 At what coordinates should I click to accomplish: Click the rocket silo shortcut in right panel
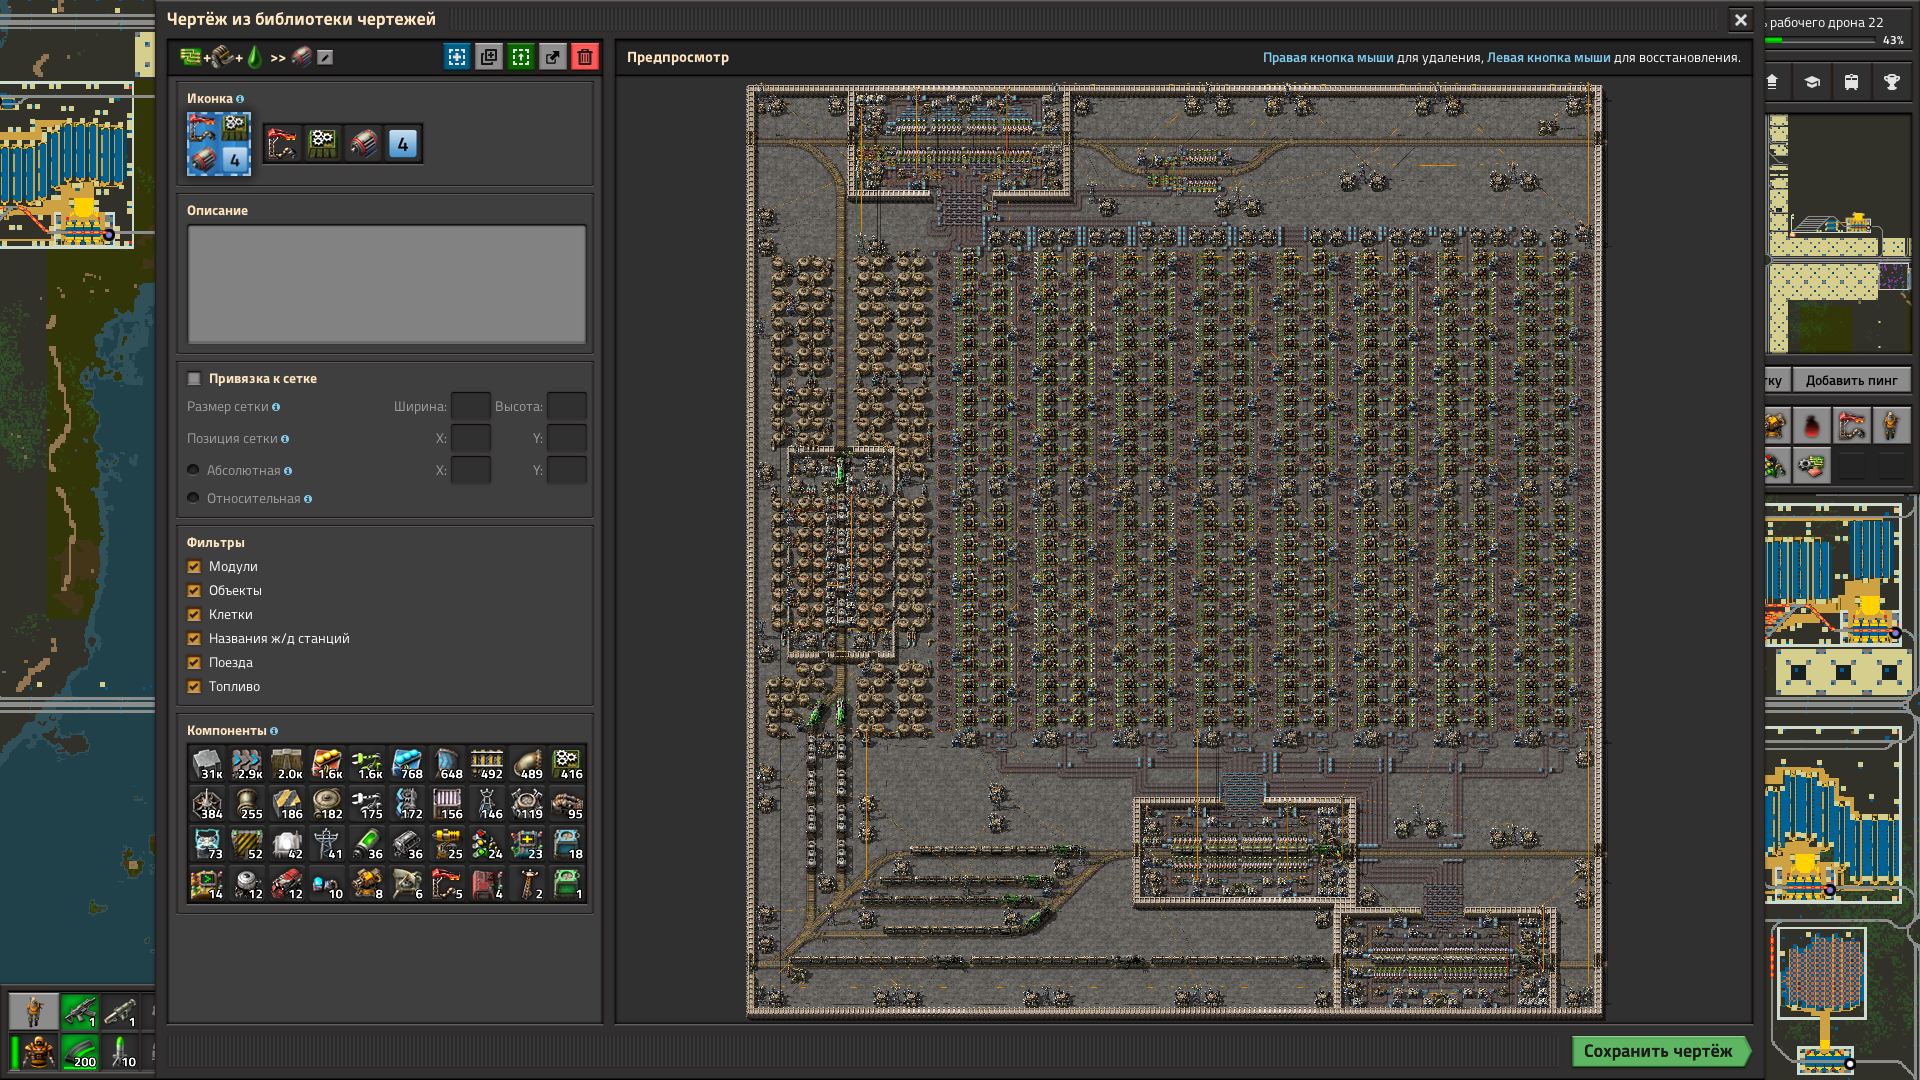coord(1851,426)
